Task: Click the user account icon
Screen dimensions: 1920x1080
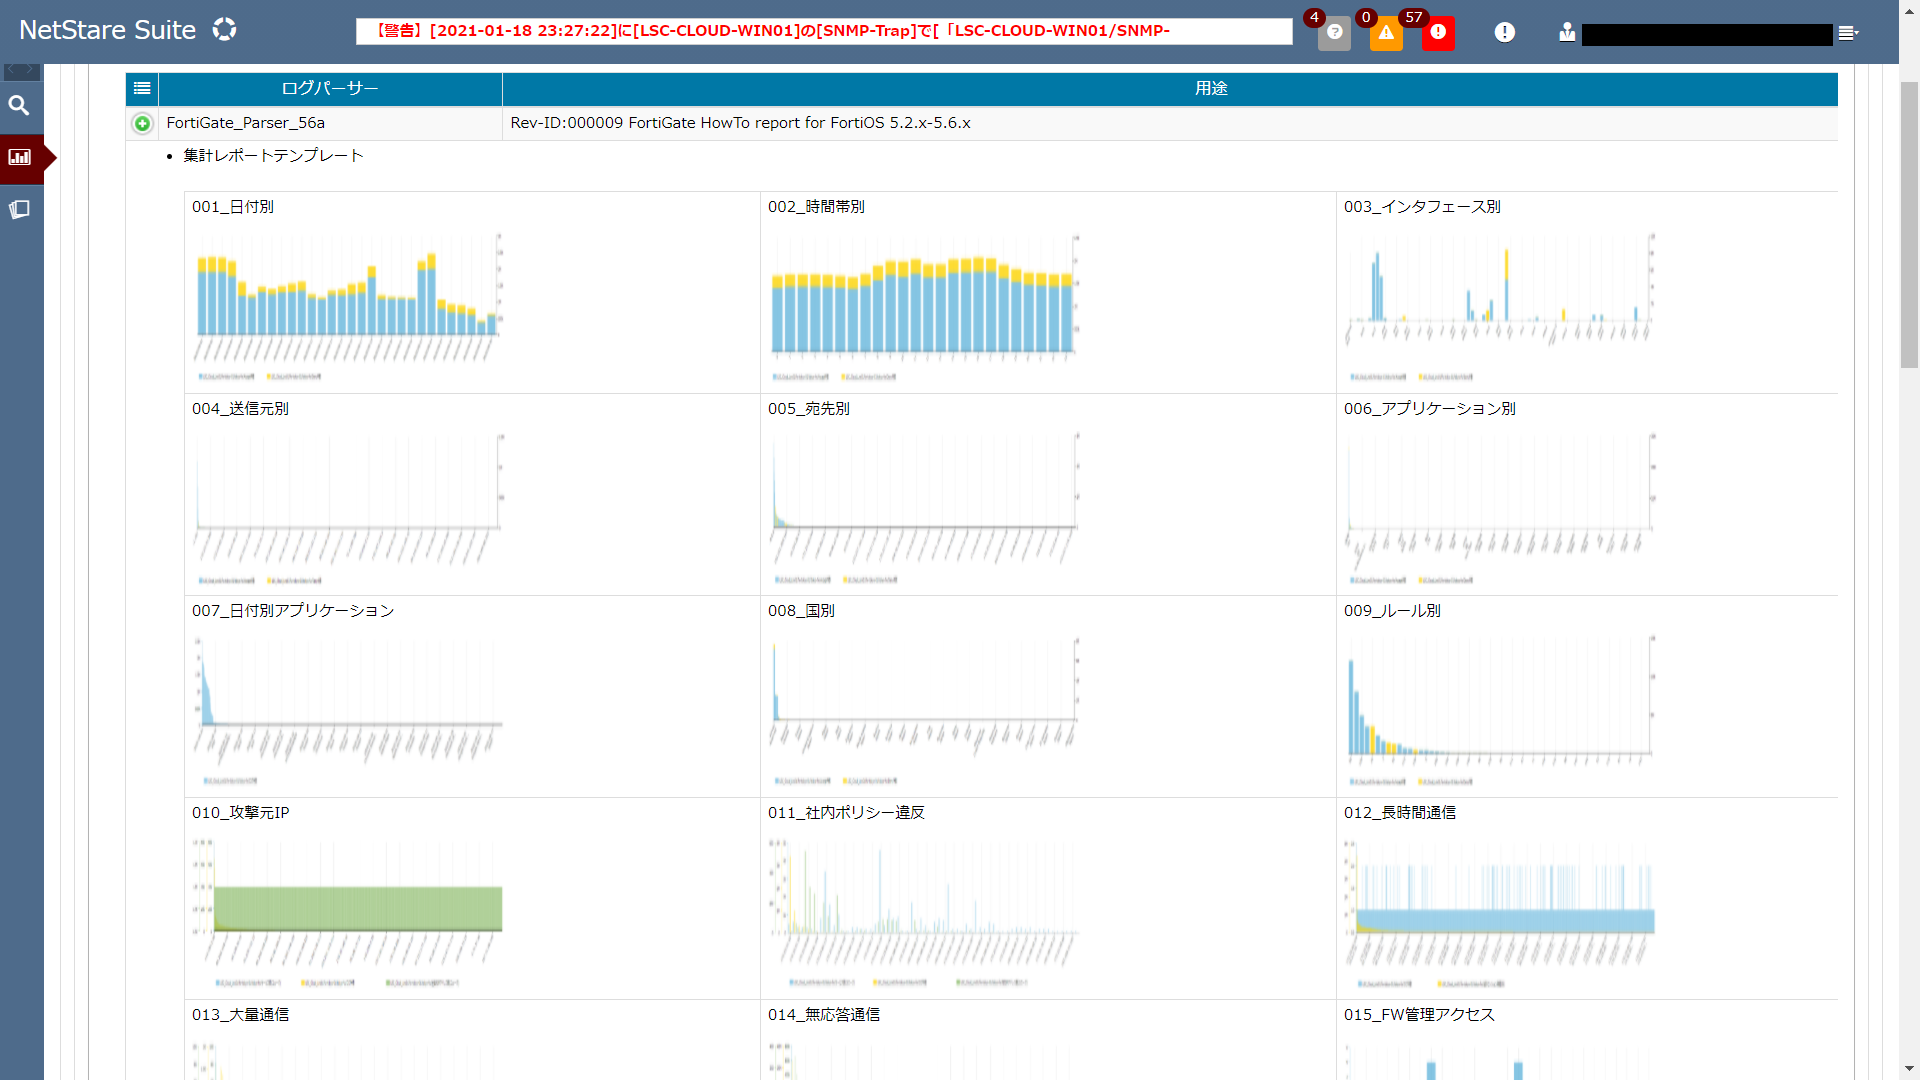Action: 1567,33
